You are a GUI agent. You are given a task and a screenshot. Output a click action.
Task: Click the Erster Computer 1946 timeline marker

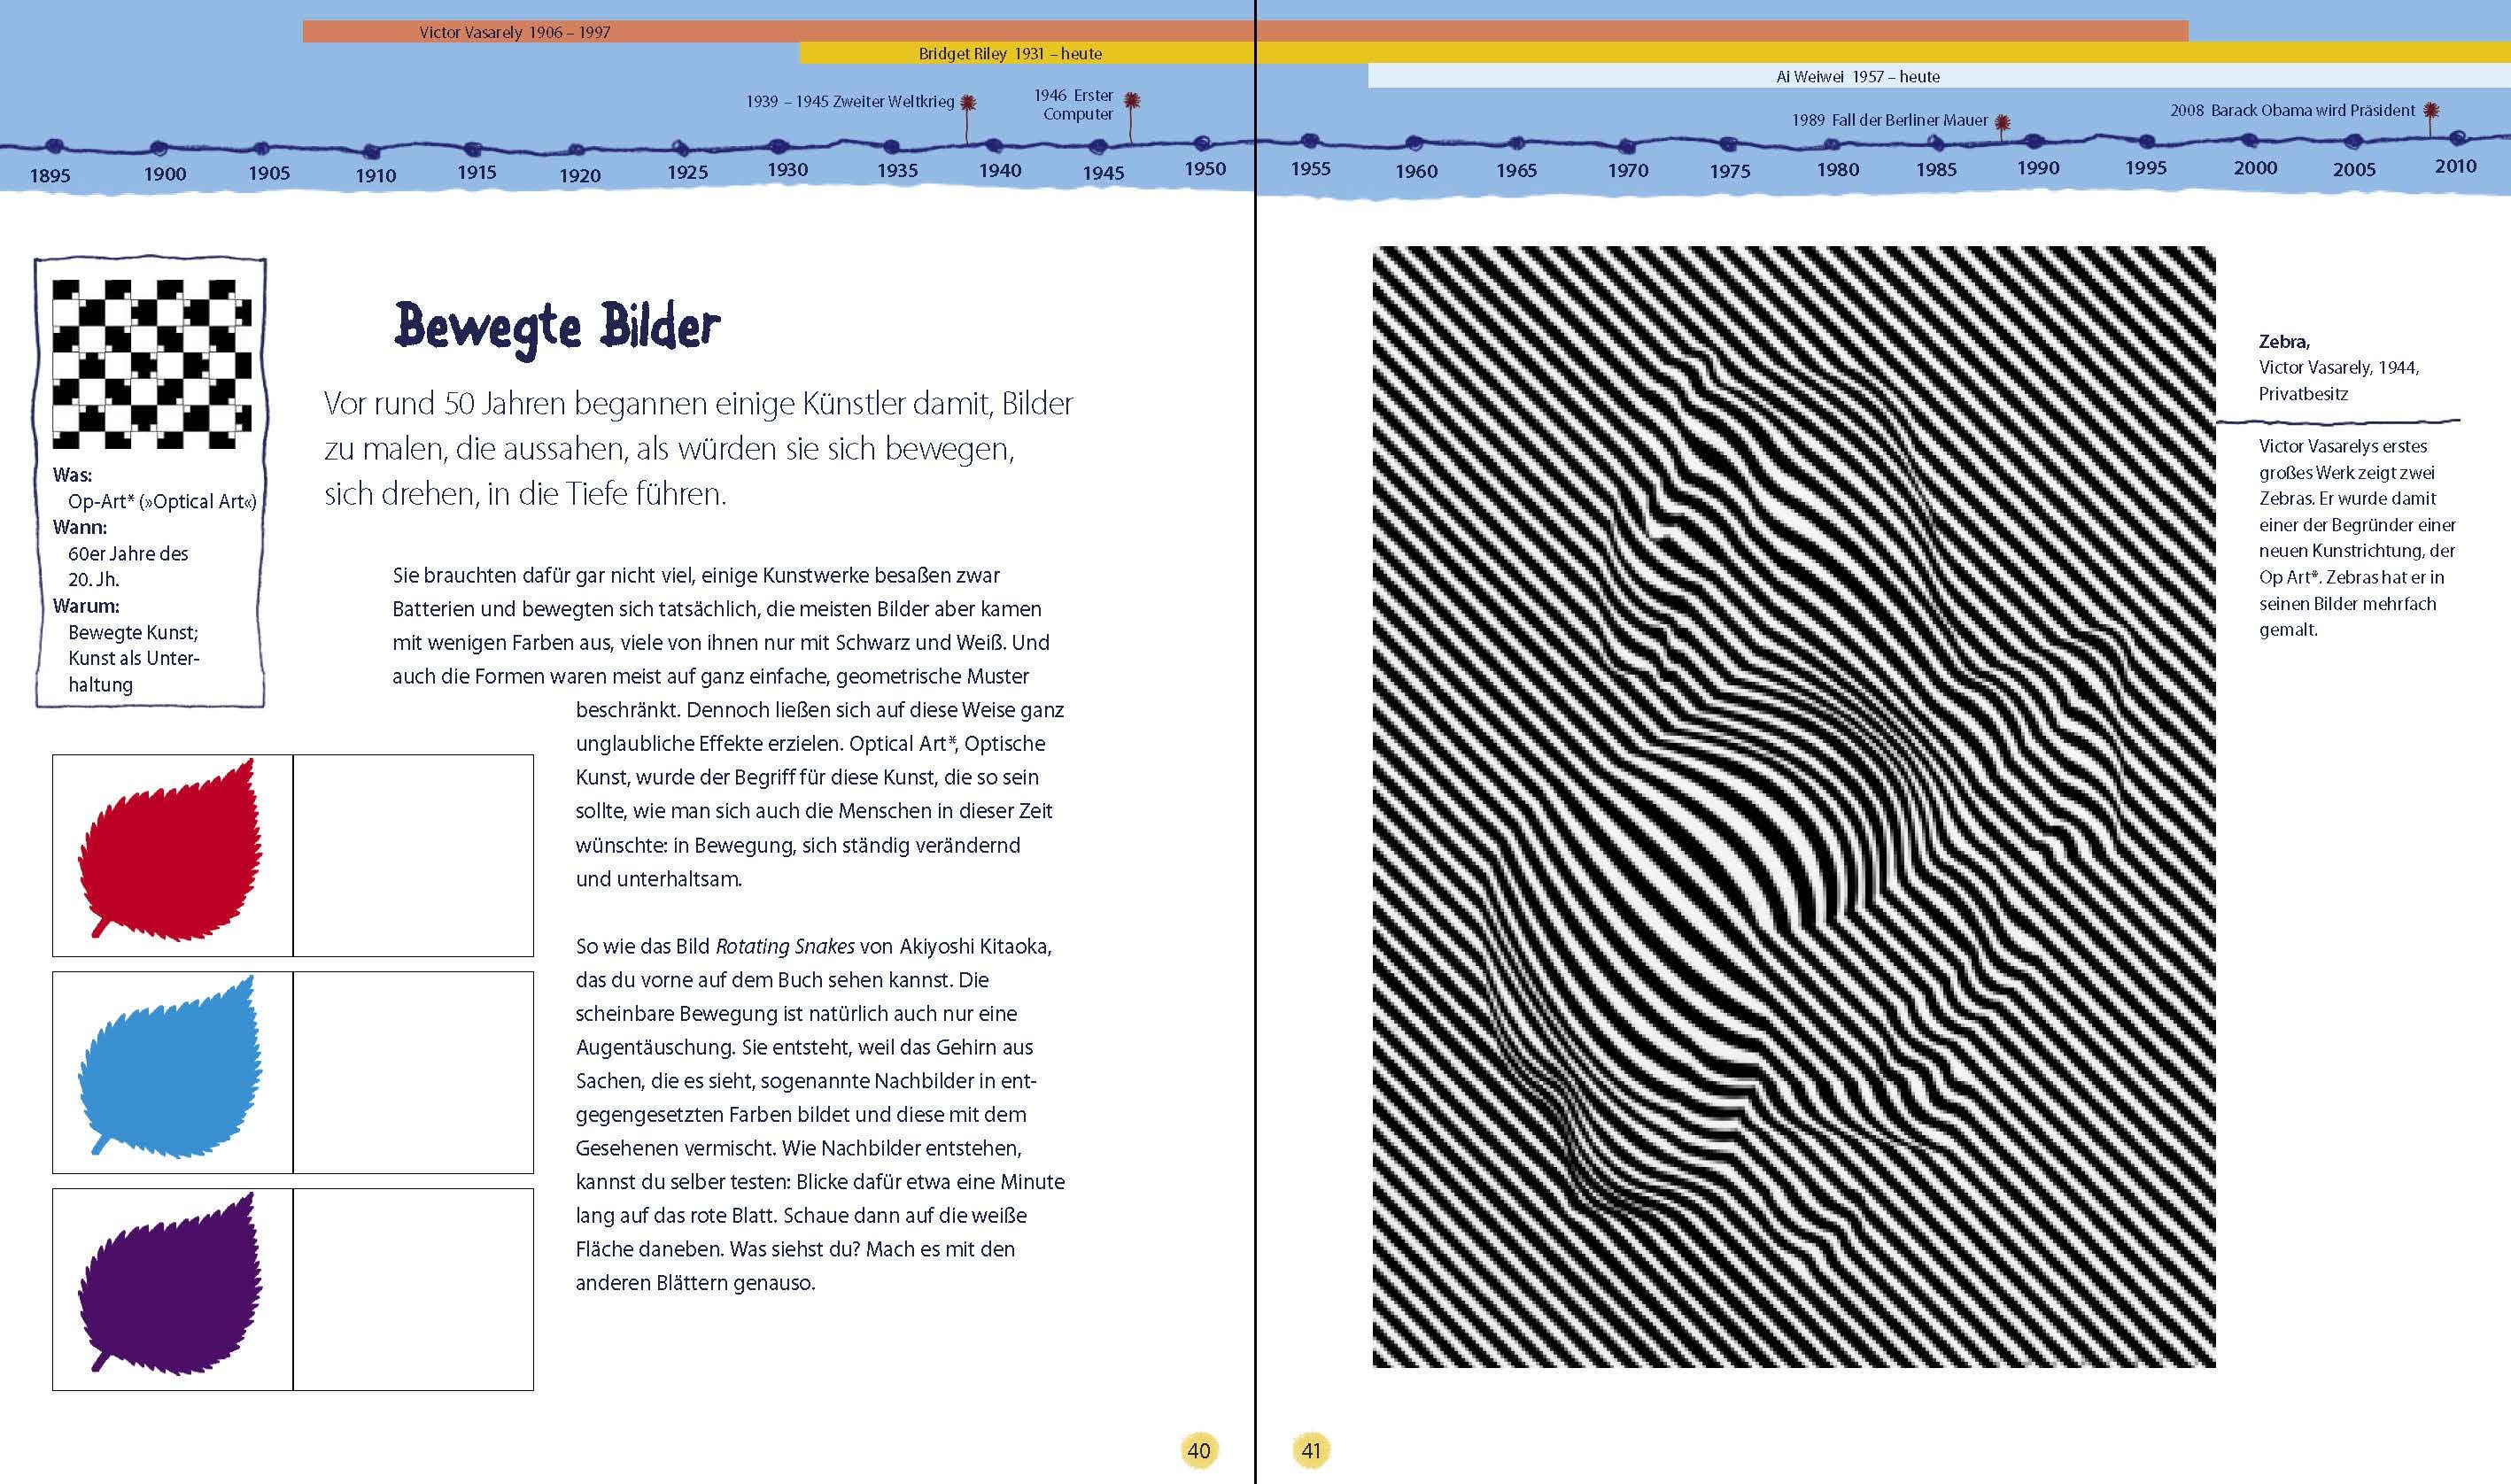[1132, 101]
